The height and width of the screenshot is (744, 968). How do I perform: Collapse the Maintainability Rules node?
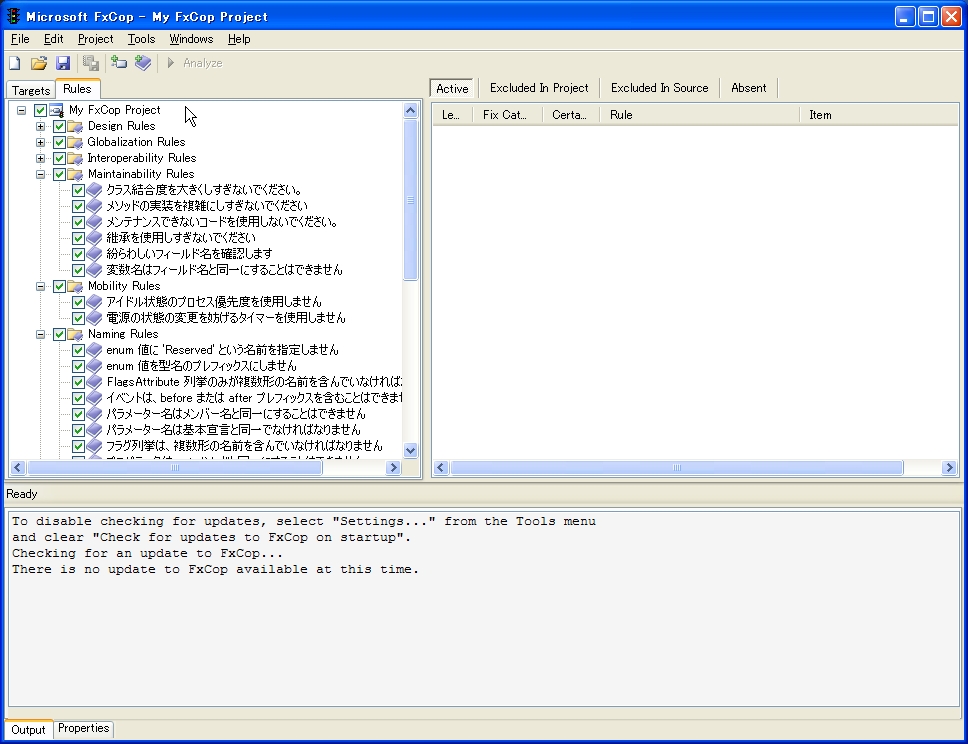[x=40, y=174]
